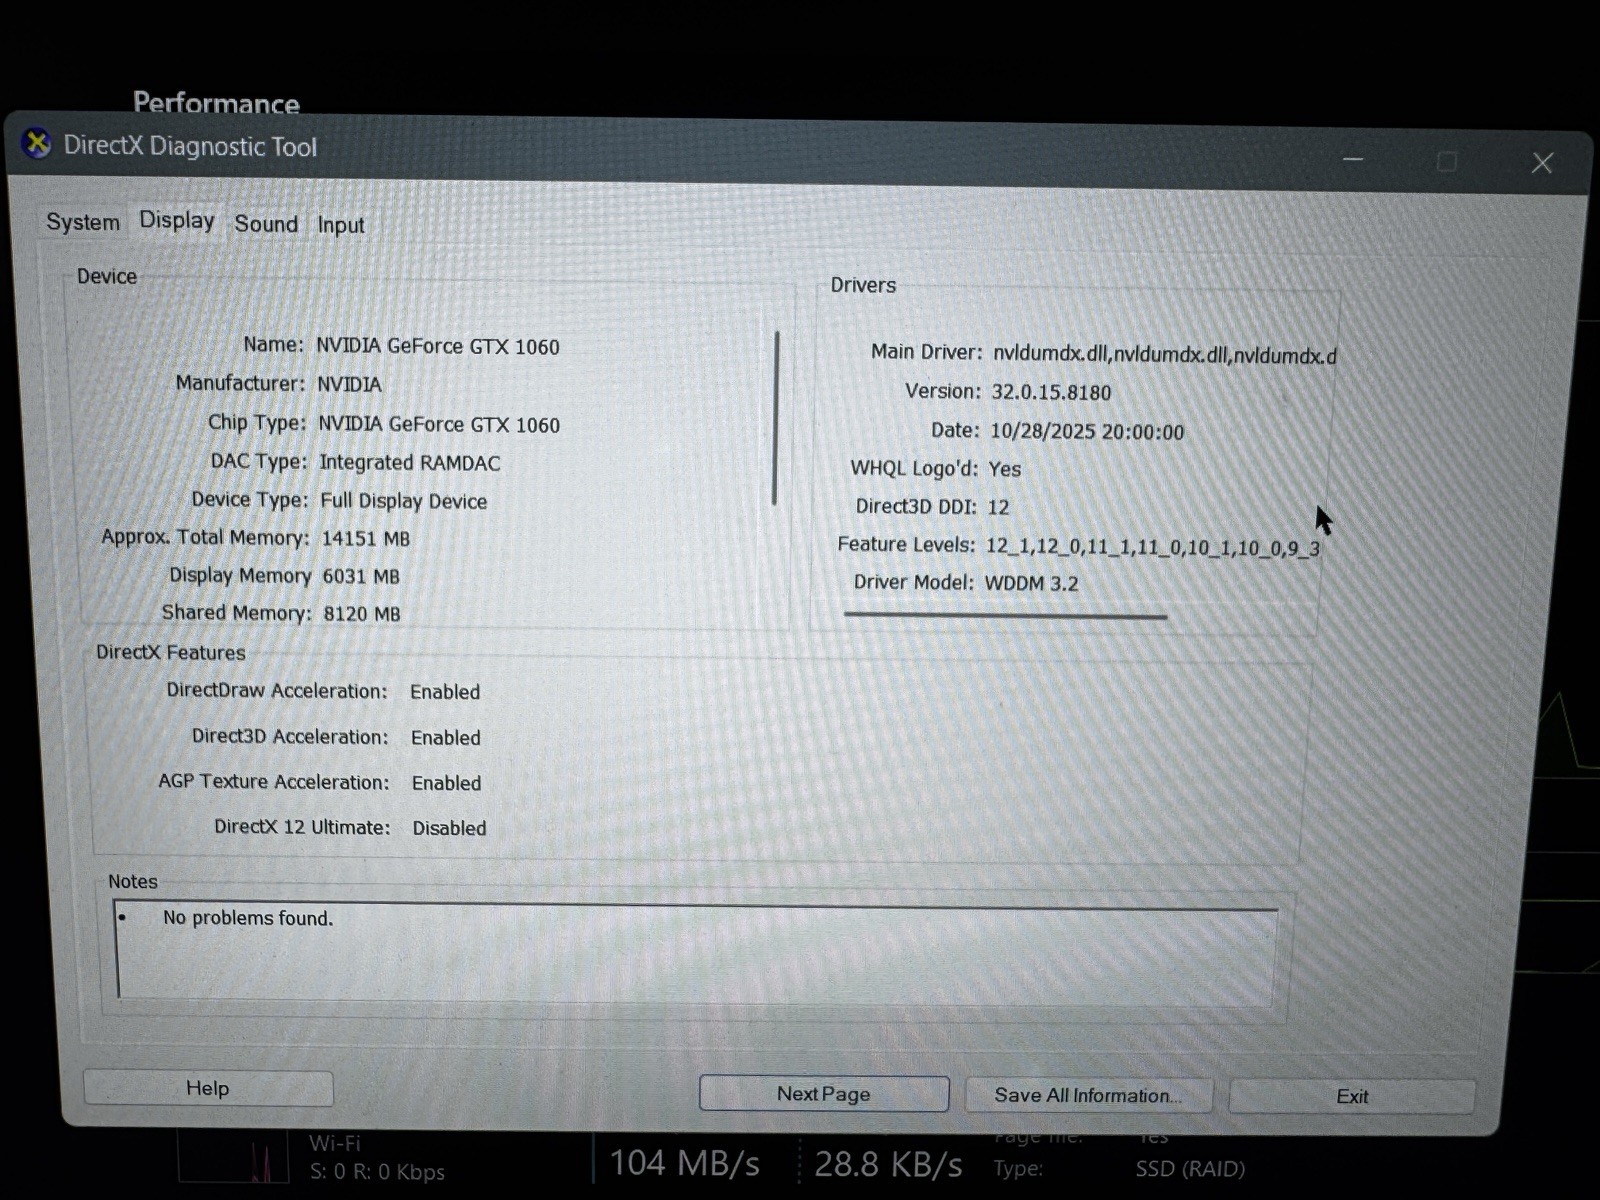Click the WHQL Logo'd Yes value
This screenshot has width=1600, height=1200.
point(1005,469)
